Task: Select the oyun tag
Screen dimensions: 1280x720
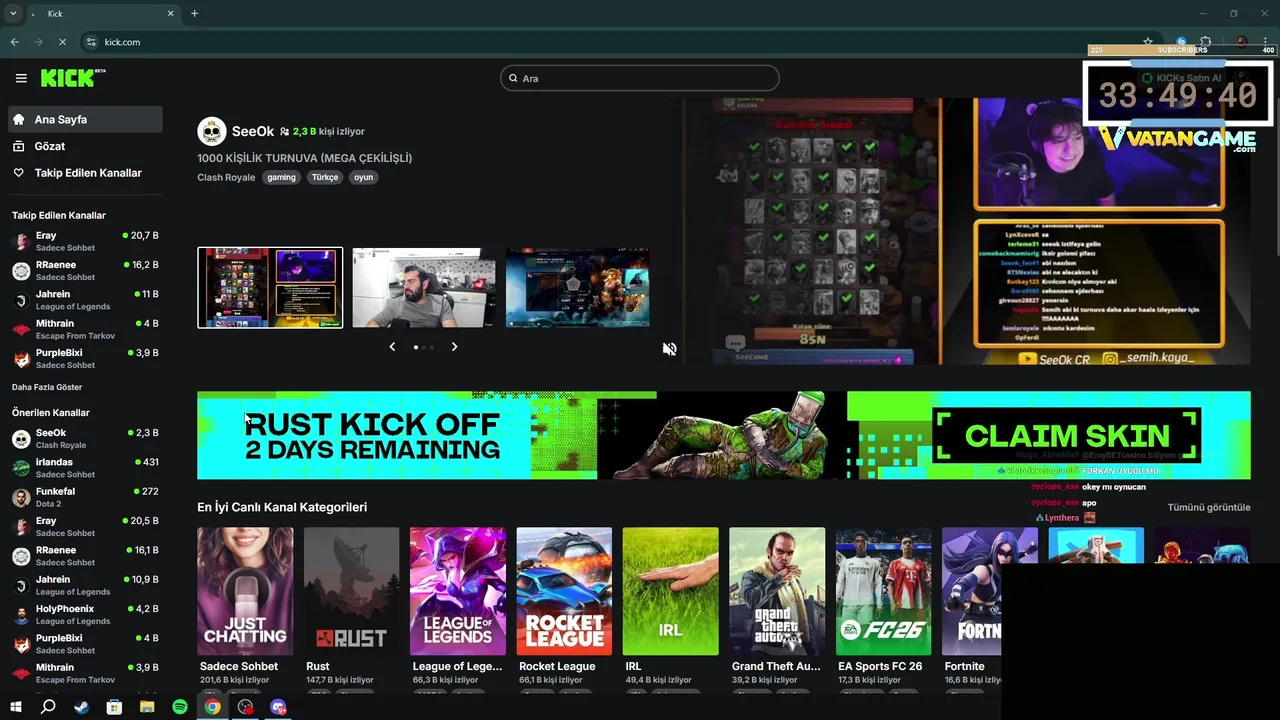Action: point(363,177)
